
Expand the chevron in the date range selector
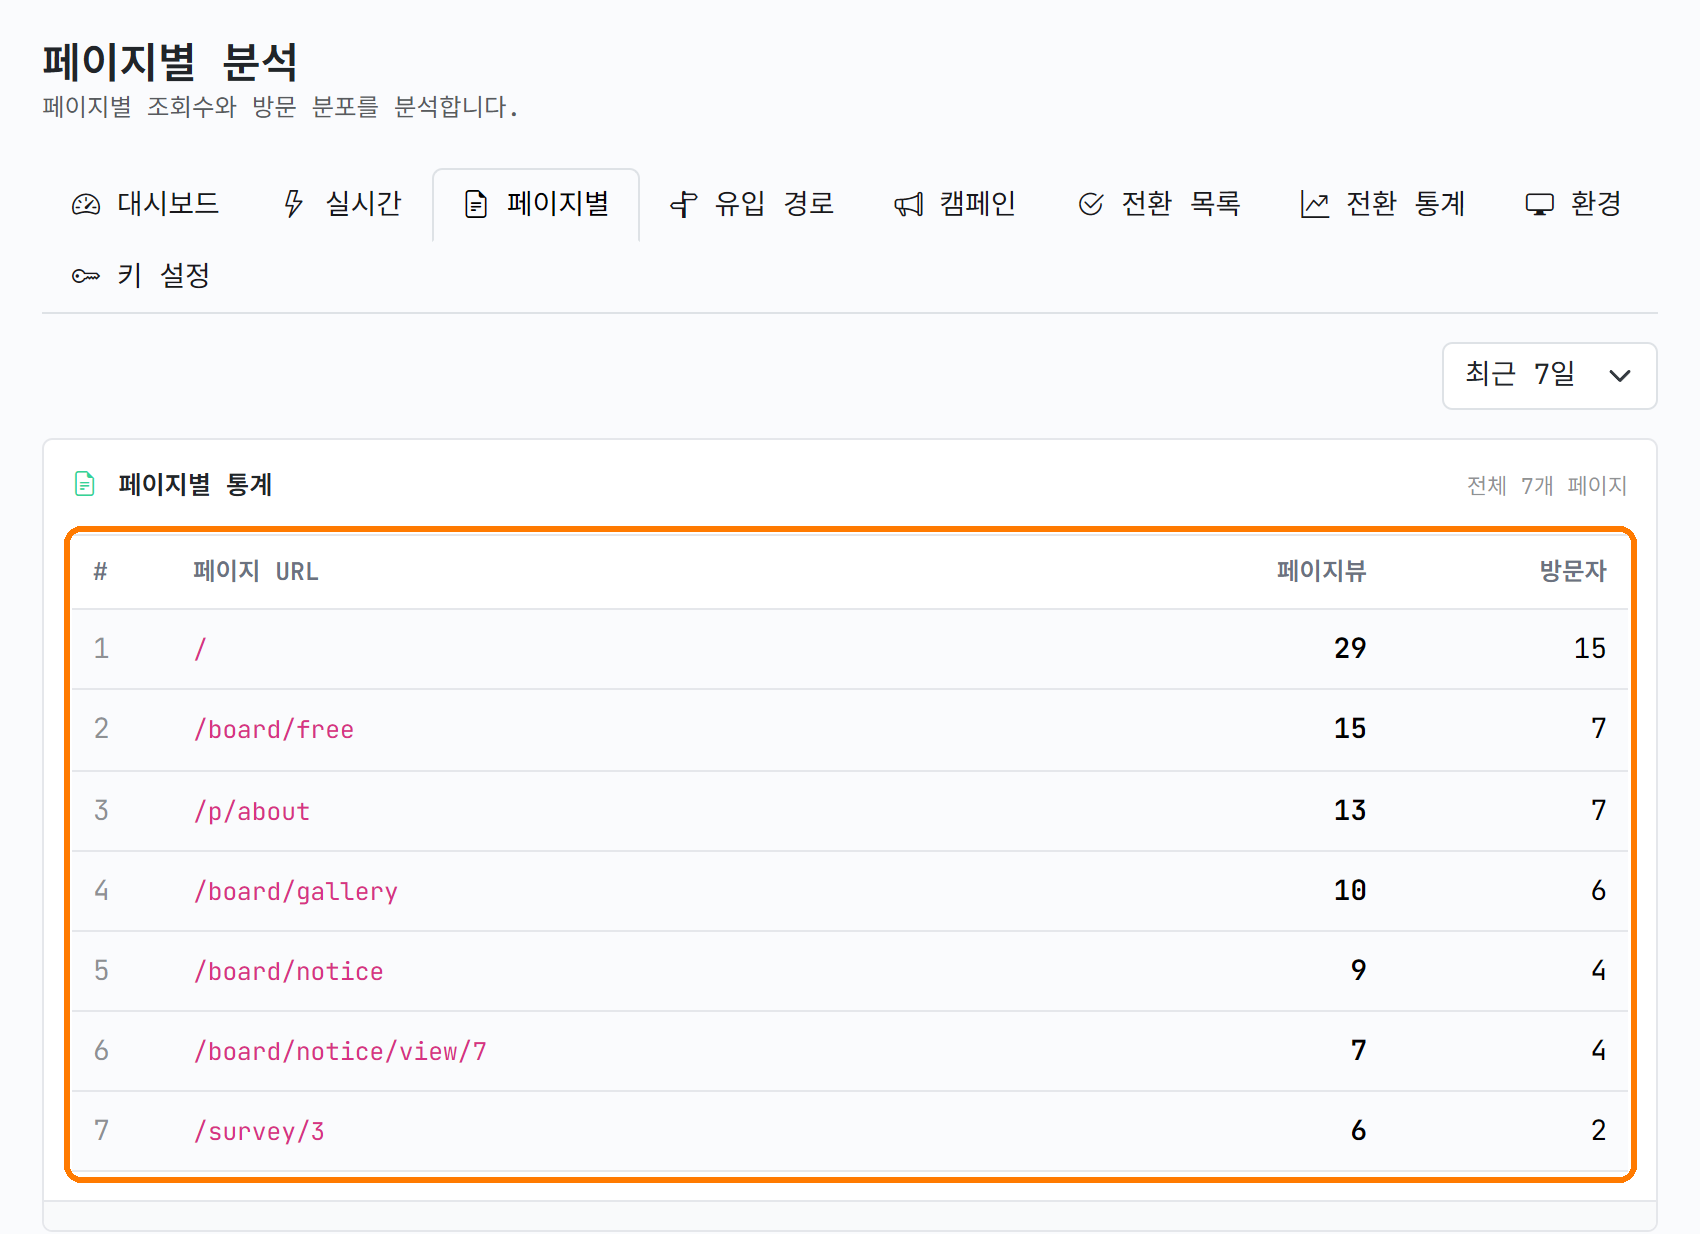[x=1620, y=376]
